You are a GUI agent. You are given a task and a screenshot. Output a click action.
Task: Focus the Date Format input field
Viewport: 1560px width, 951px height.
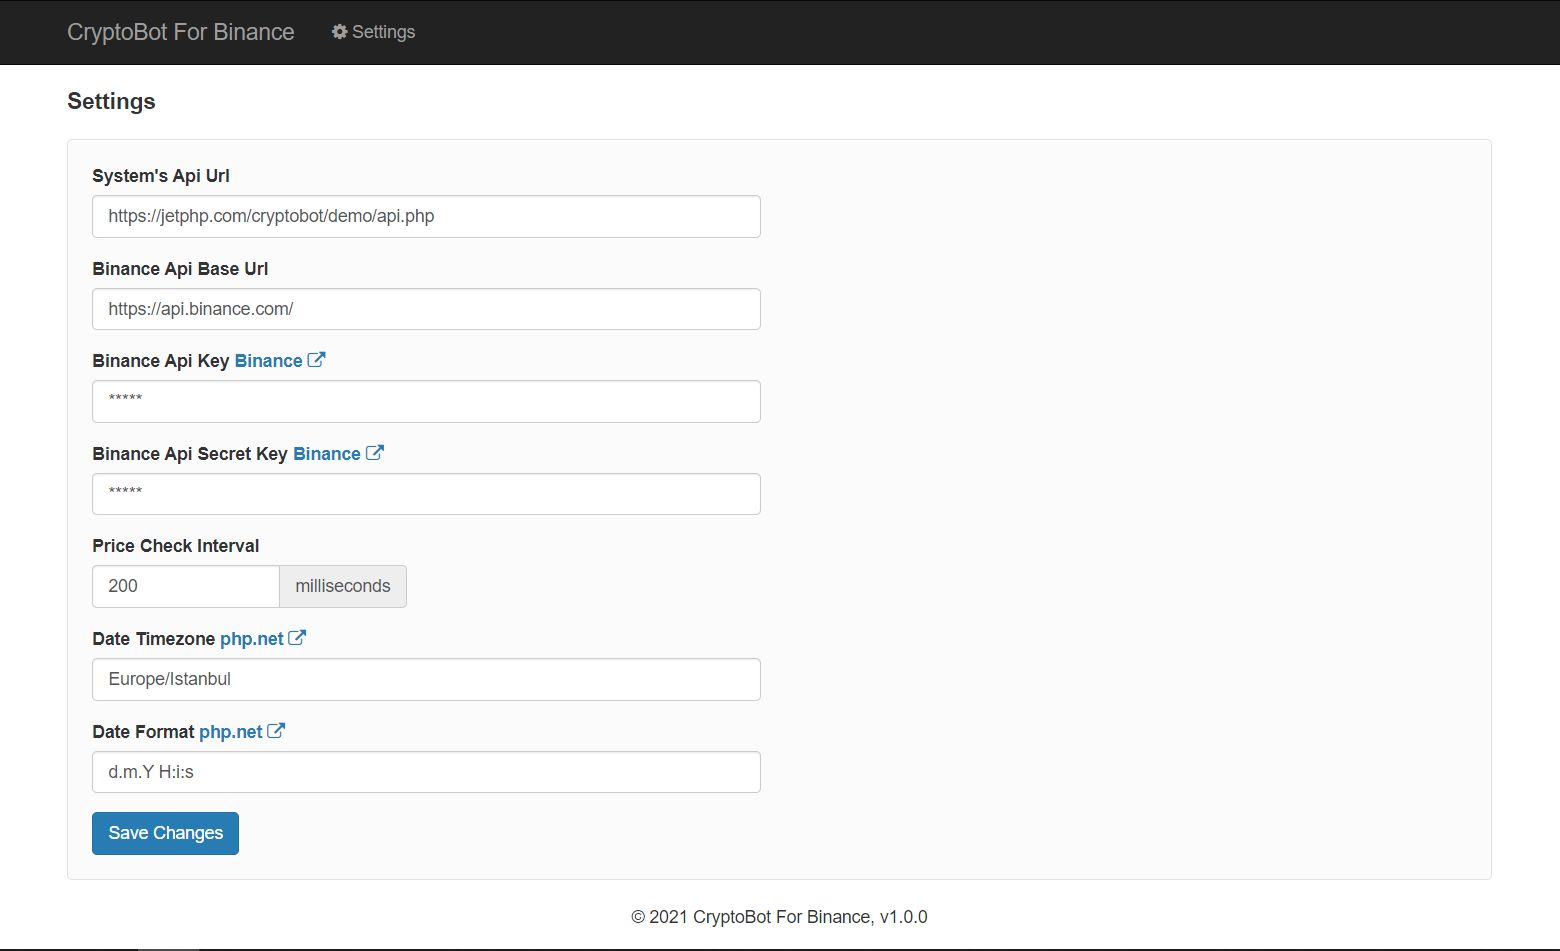(426, 772)
